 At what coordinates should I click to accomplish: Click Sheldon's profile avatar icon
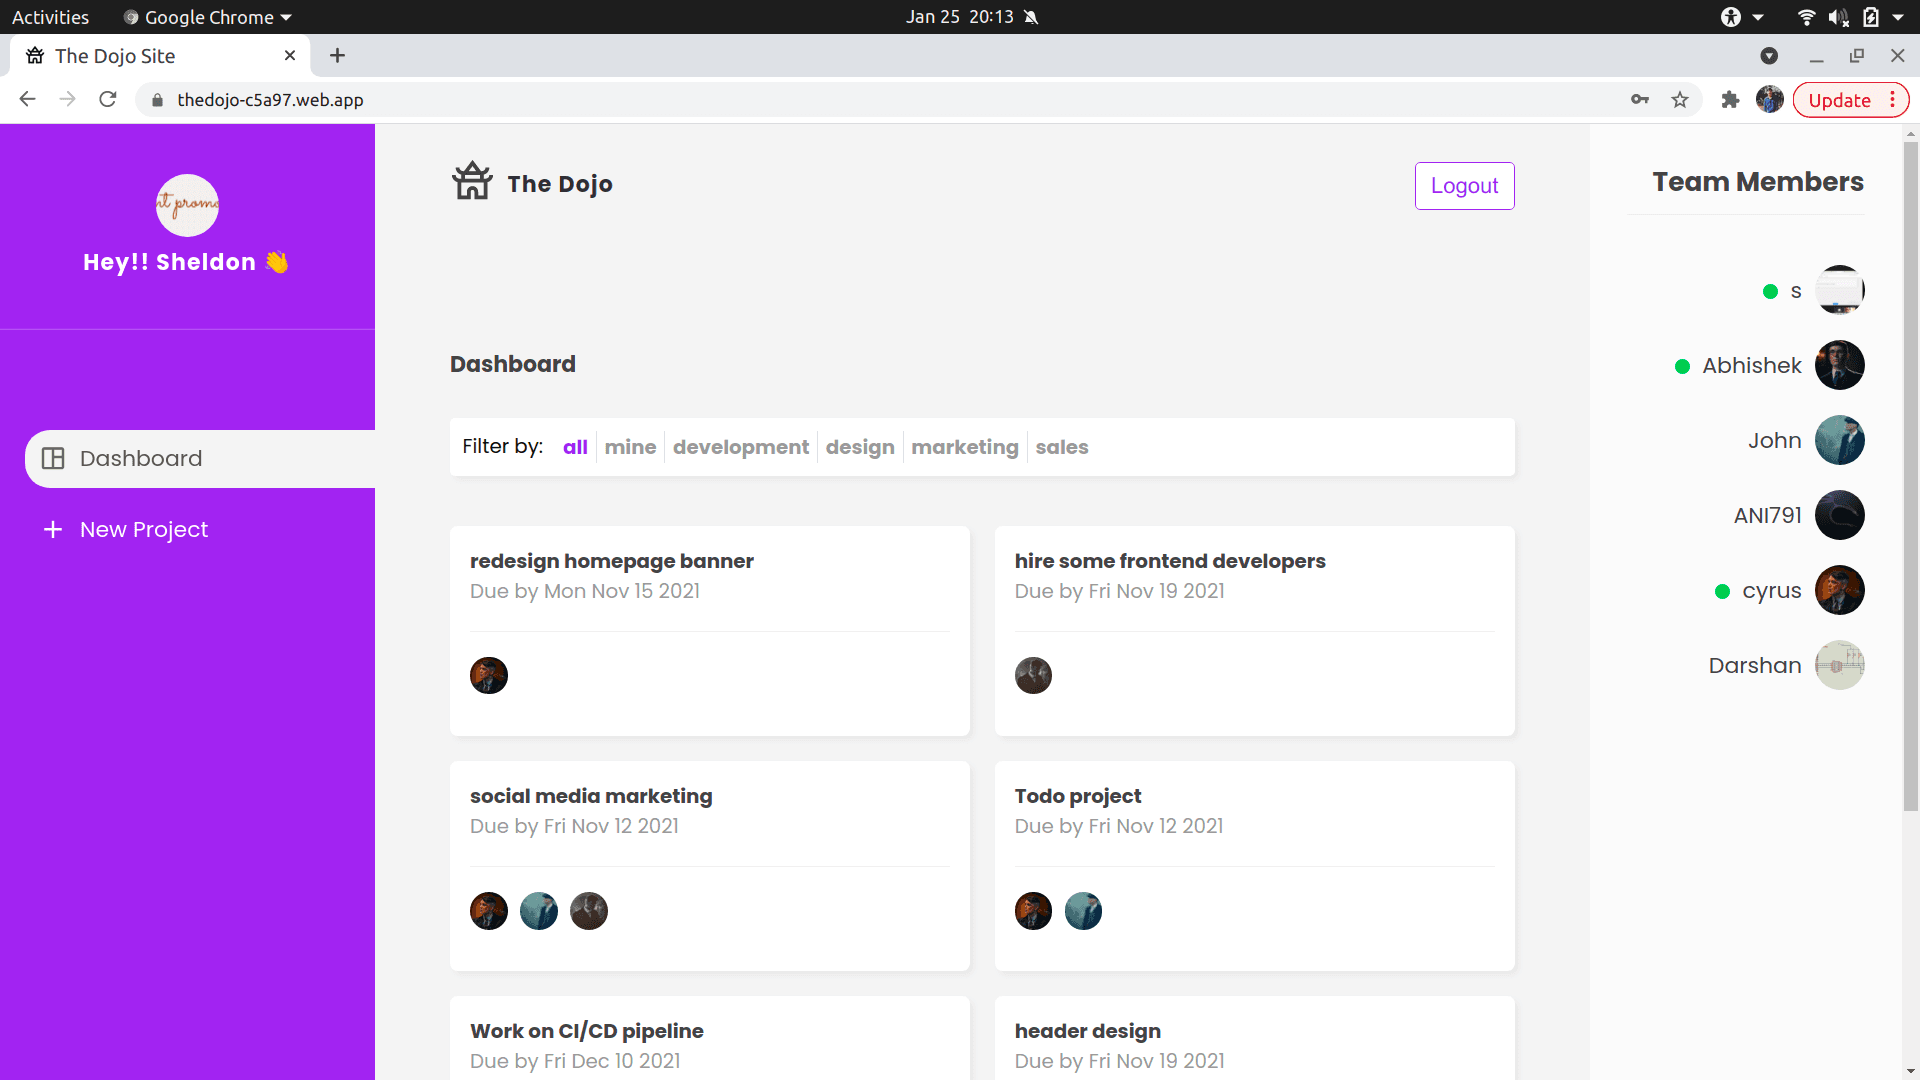pos(187,204)
